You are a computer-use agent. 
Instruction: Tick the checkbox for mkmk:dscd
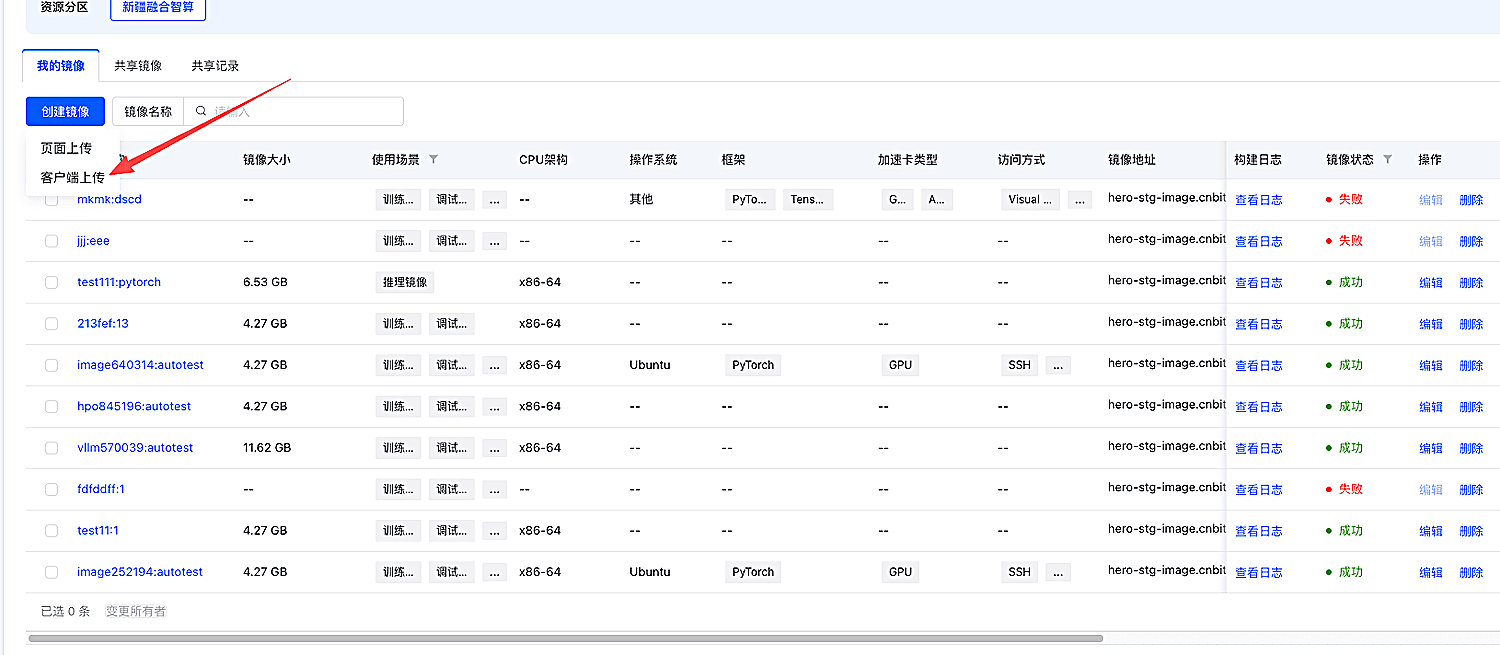52,200
